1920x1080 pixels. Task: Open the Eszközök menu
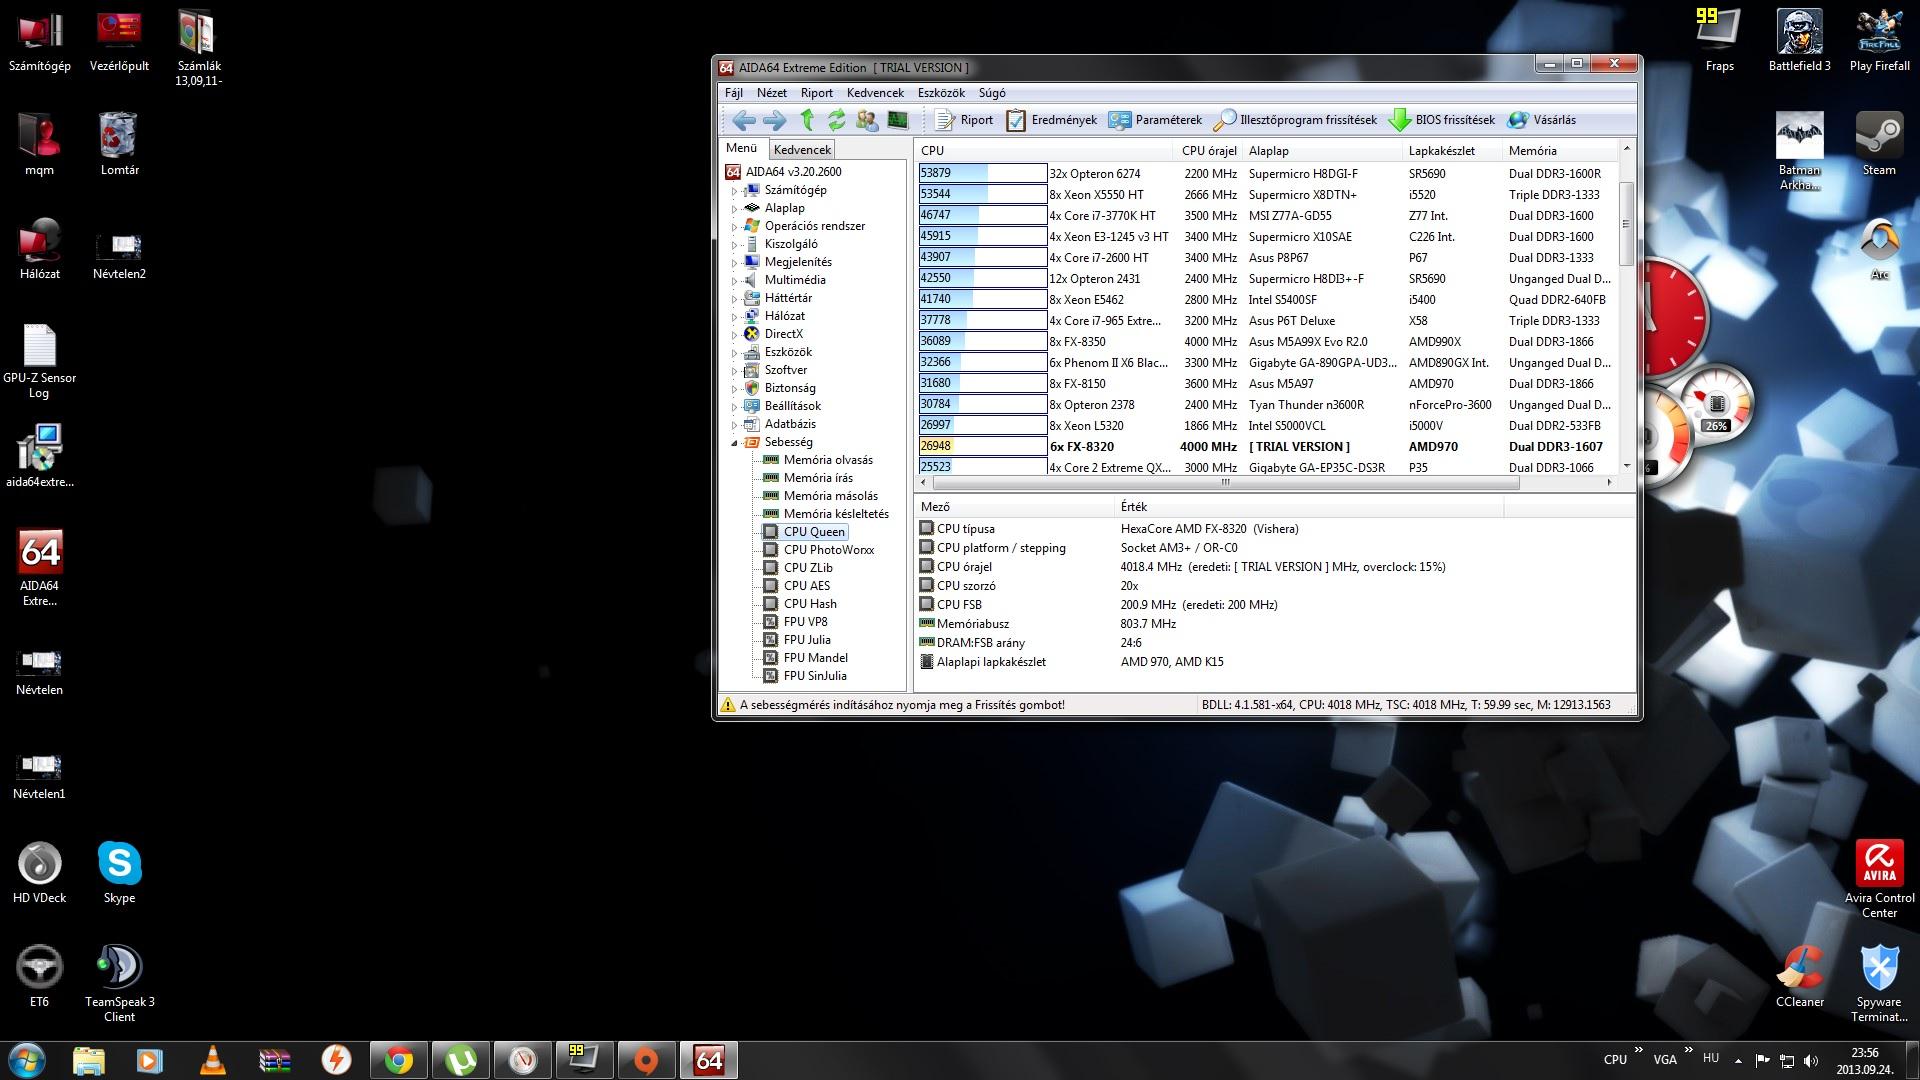point(941,93)
